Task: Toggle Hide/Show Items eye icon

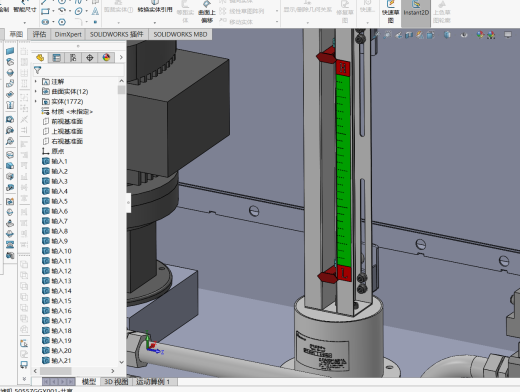Action: (x=464, y=35)
